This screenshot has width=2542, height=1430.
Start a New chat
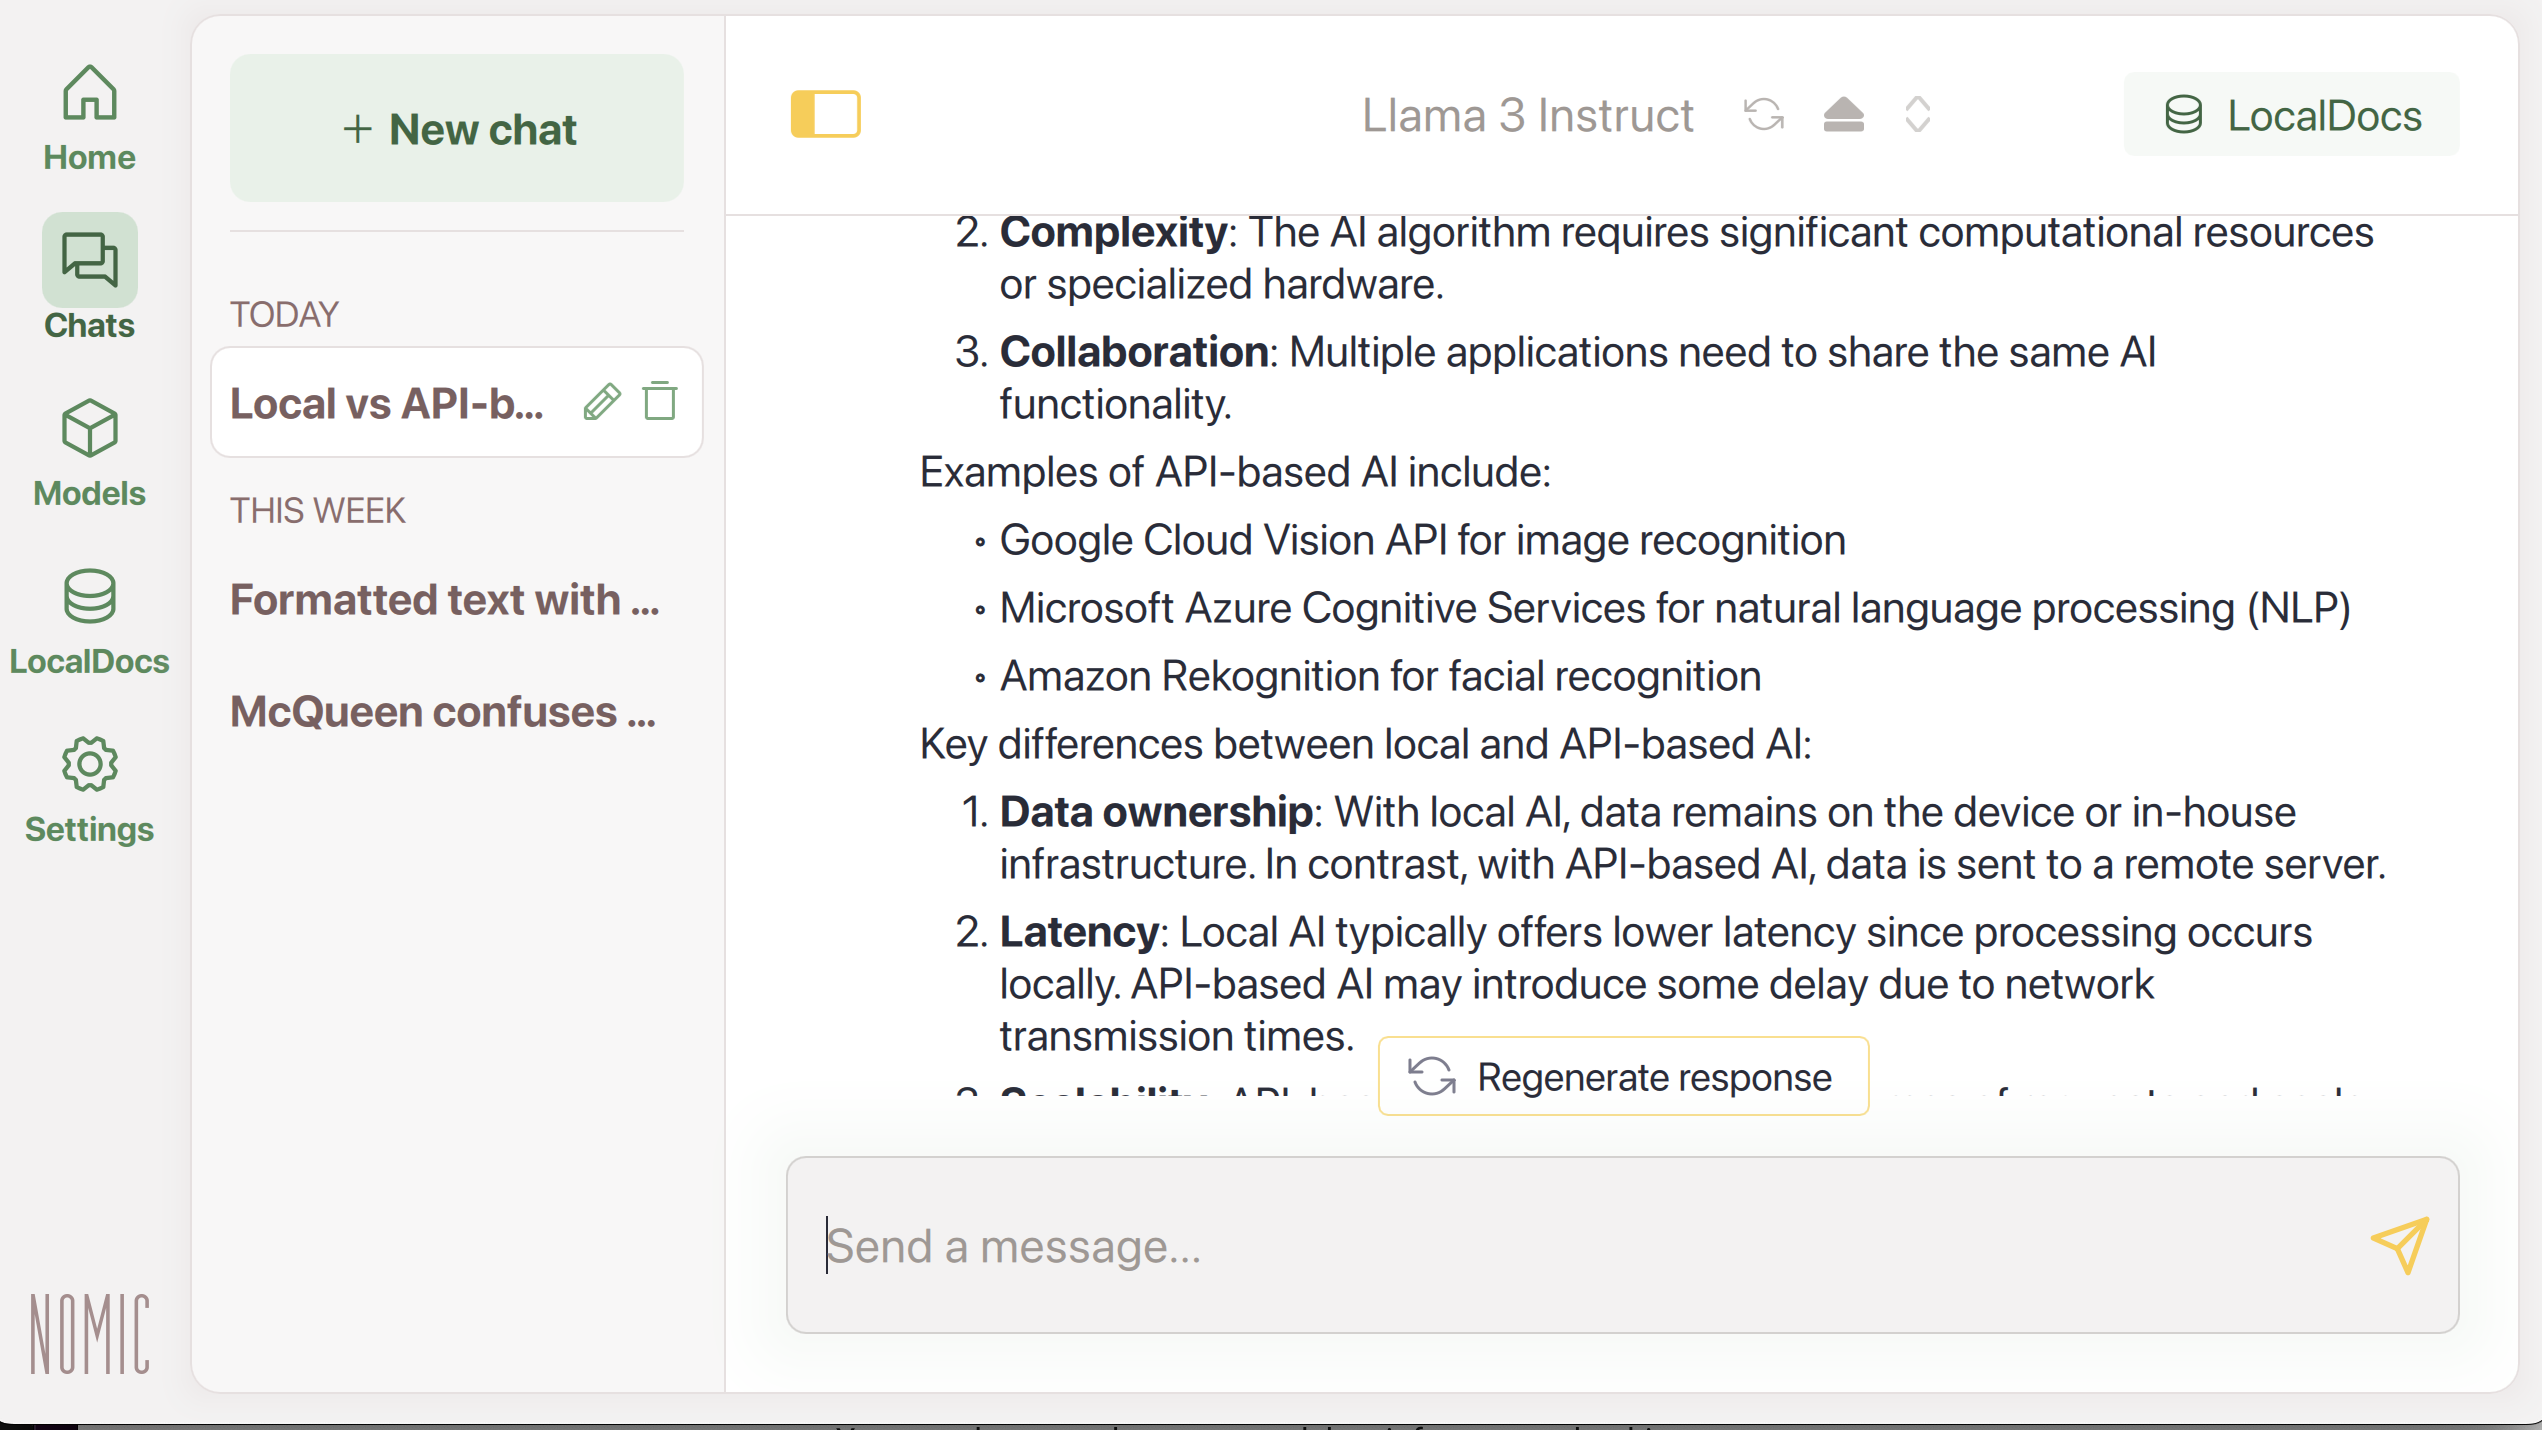click(457, 128)
